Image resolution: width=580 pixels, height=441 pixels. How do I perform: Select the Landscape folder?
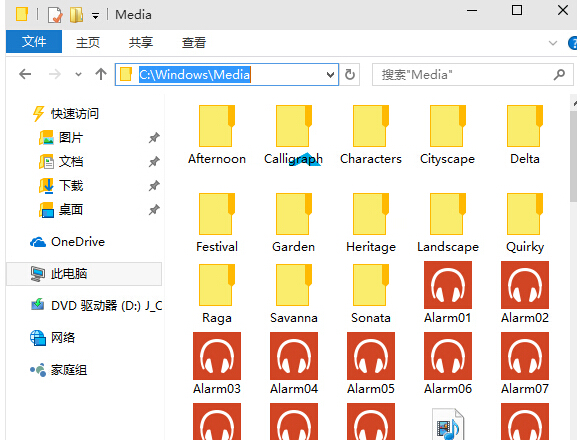coord(448,223)
